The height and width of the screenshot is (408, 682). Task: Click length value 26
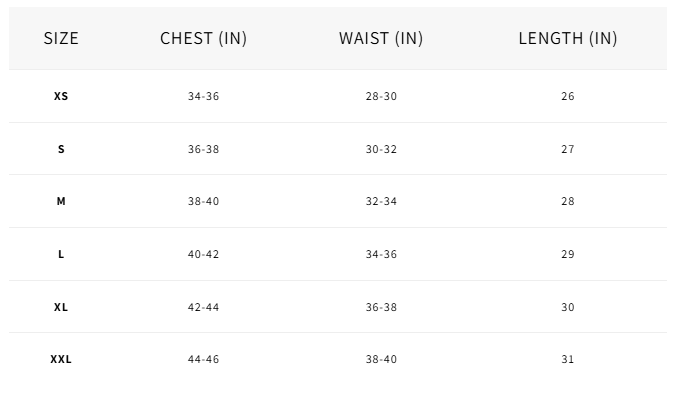[x=568, y=96]
